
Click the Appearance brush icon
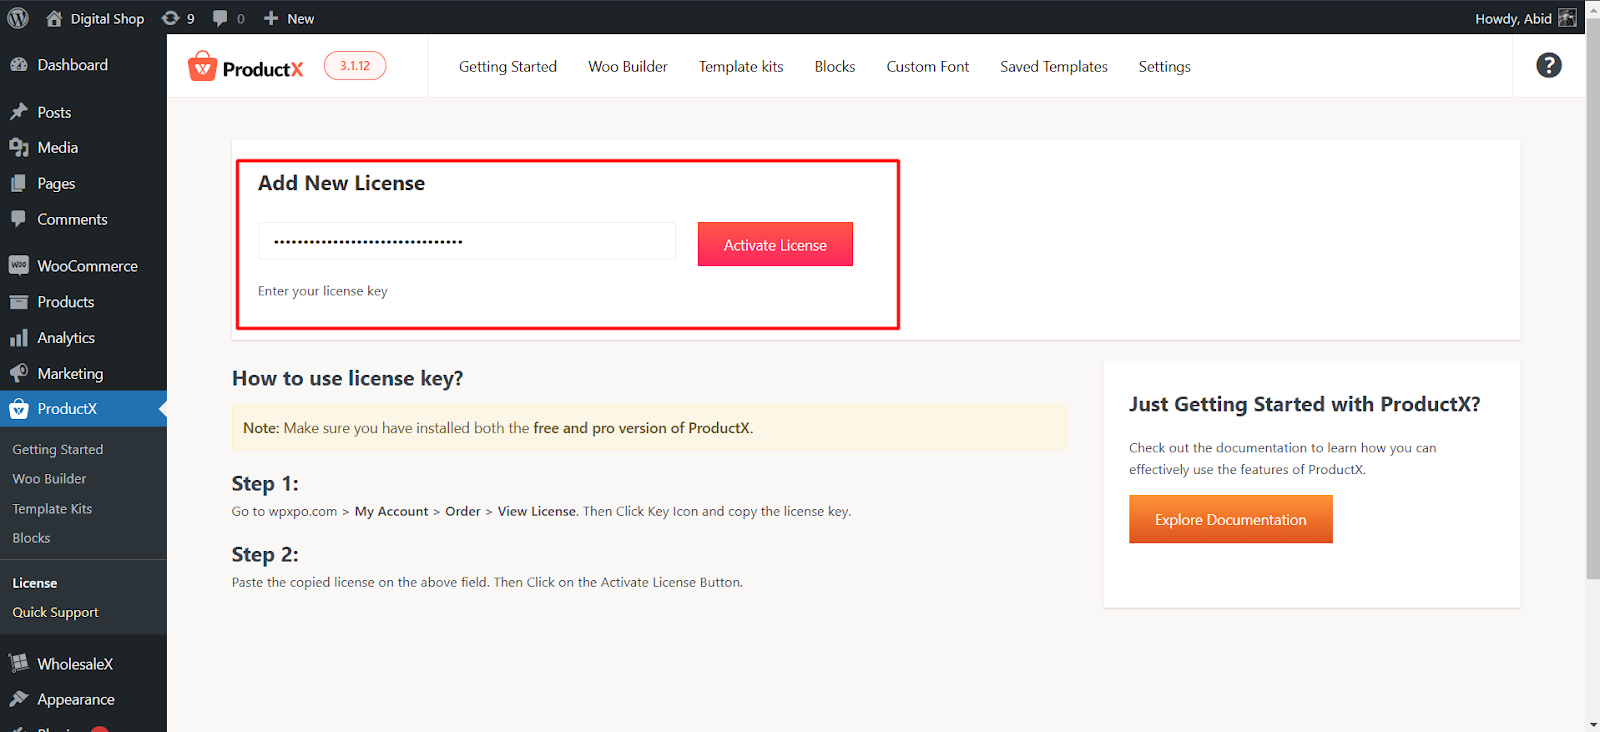point(19,699)
